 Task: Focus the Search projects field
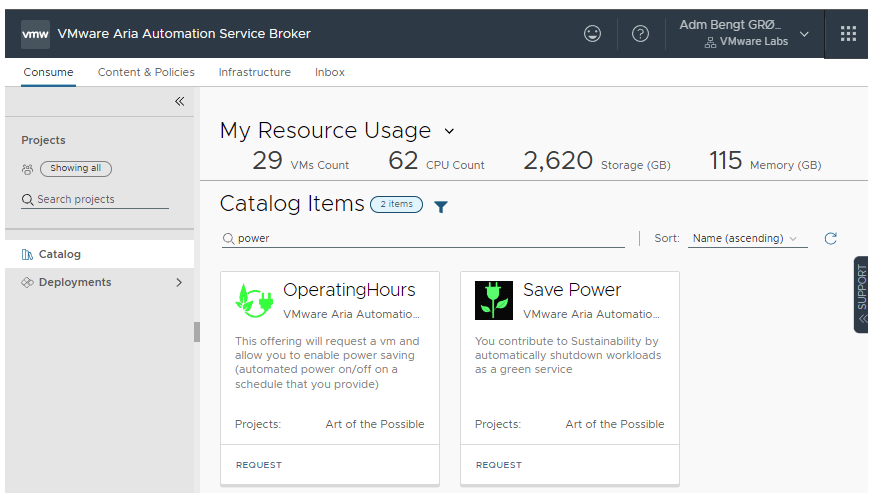point(95,200)
